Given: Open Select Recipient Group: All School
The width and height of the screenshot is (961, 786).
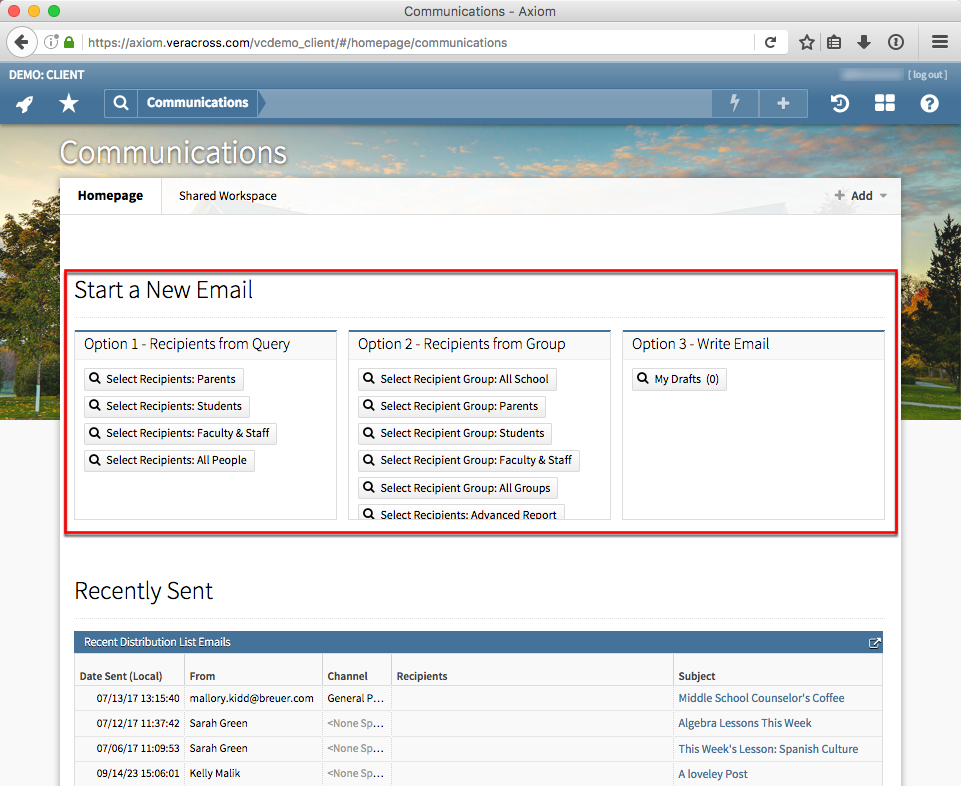Looking at the screenshot, I should point(457,379).
